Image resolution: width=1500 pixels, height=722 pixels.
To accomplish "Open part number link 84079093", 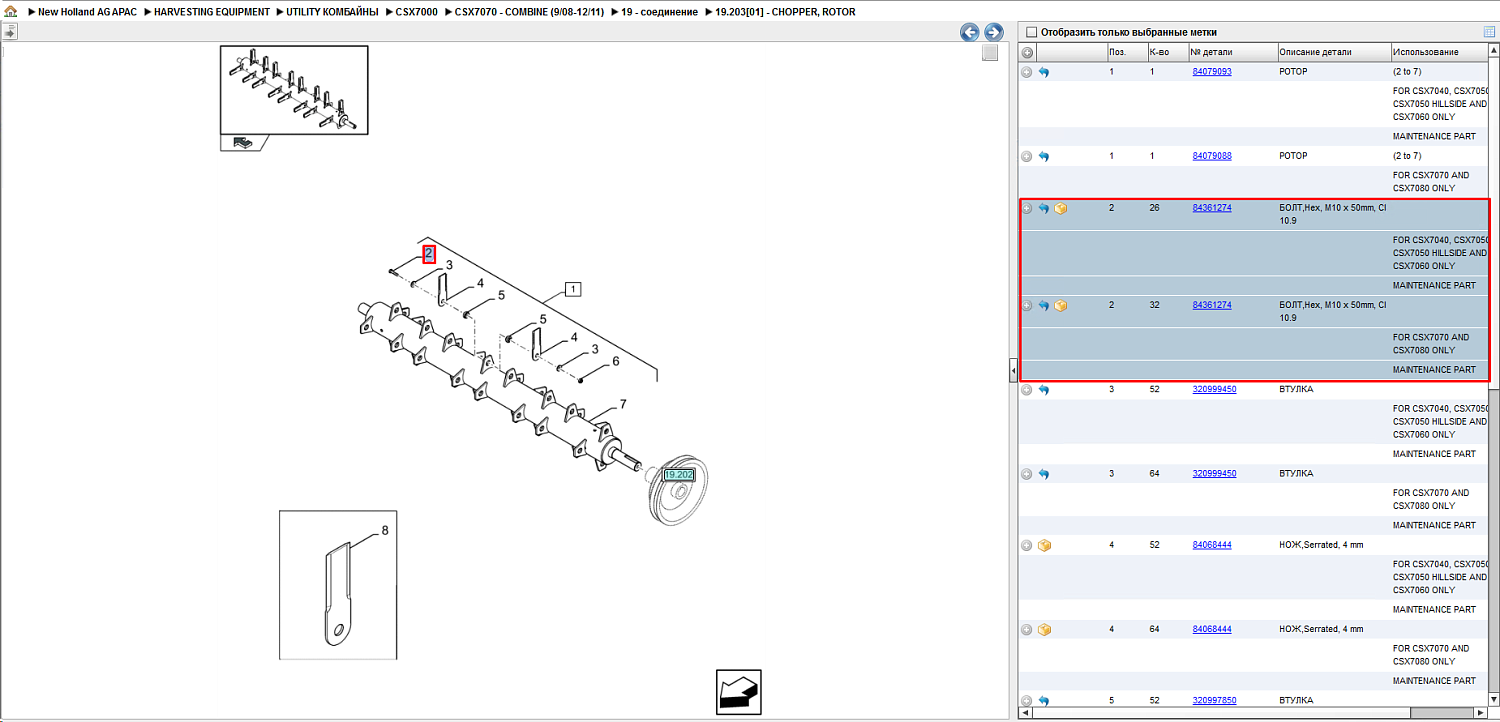I will (x=1212, y=72).
